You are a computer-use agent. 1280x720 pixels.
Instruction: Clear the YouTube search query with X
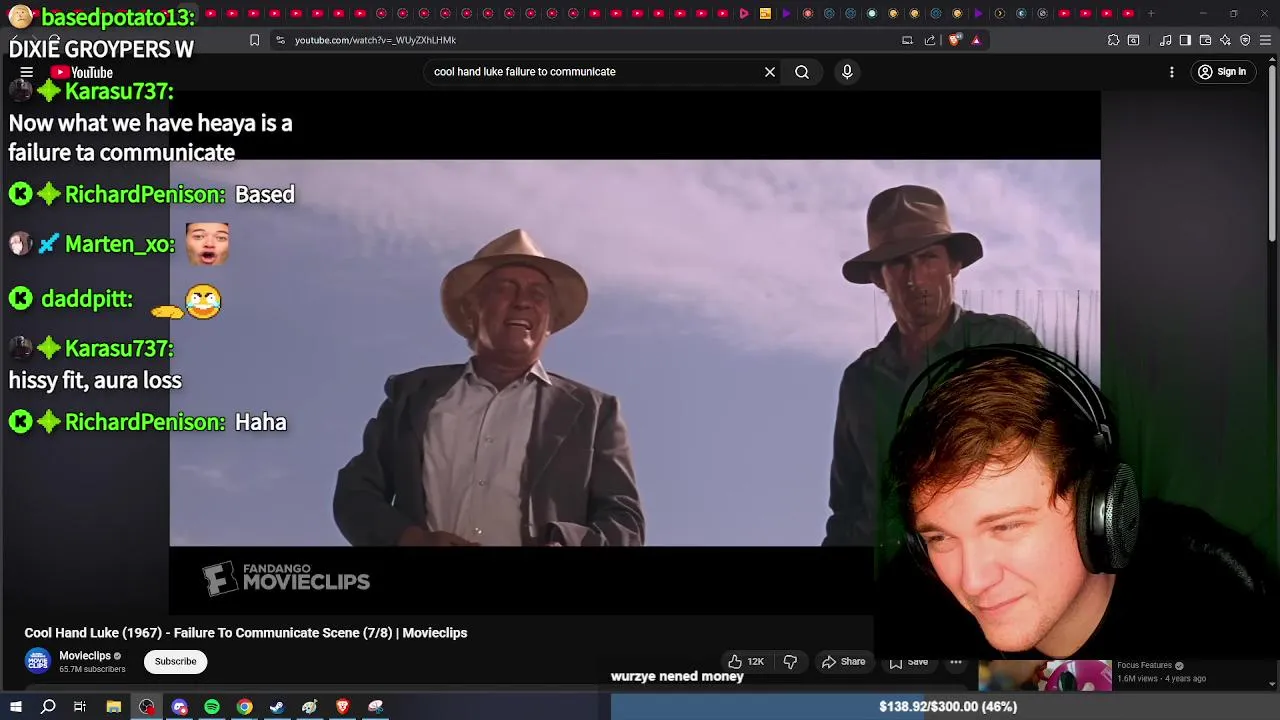coord(770,72)
